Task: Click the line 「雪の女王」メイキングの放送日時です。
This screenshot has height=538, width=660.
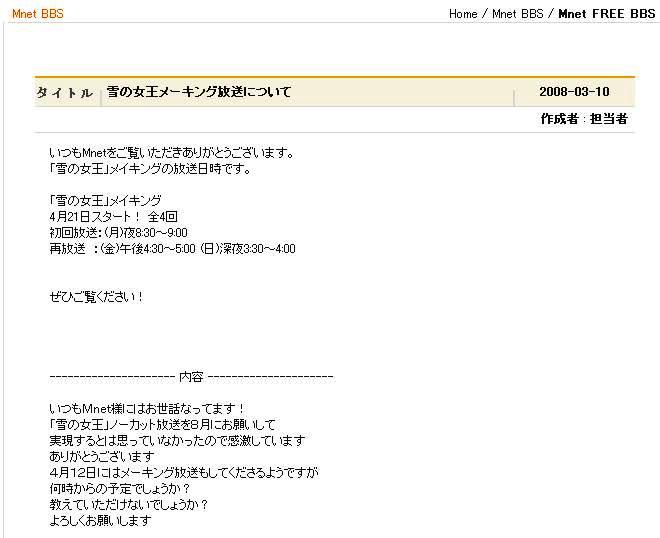Action: [151, 169]
